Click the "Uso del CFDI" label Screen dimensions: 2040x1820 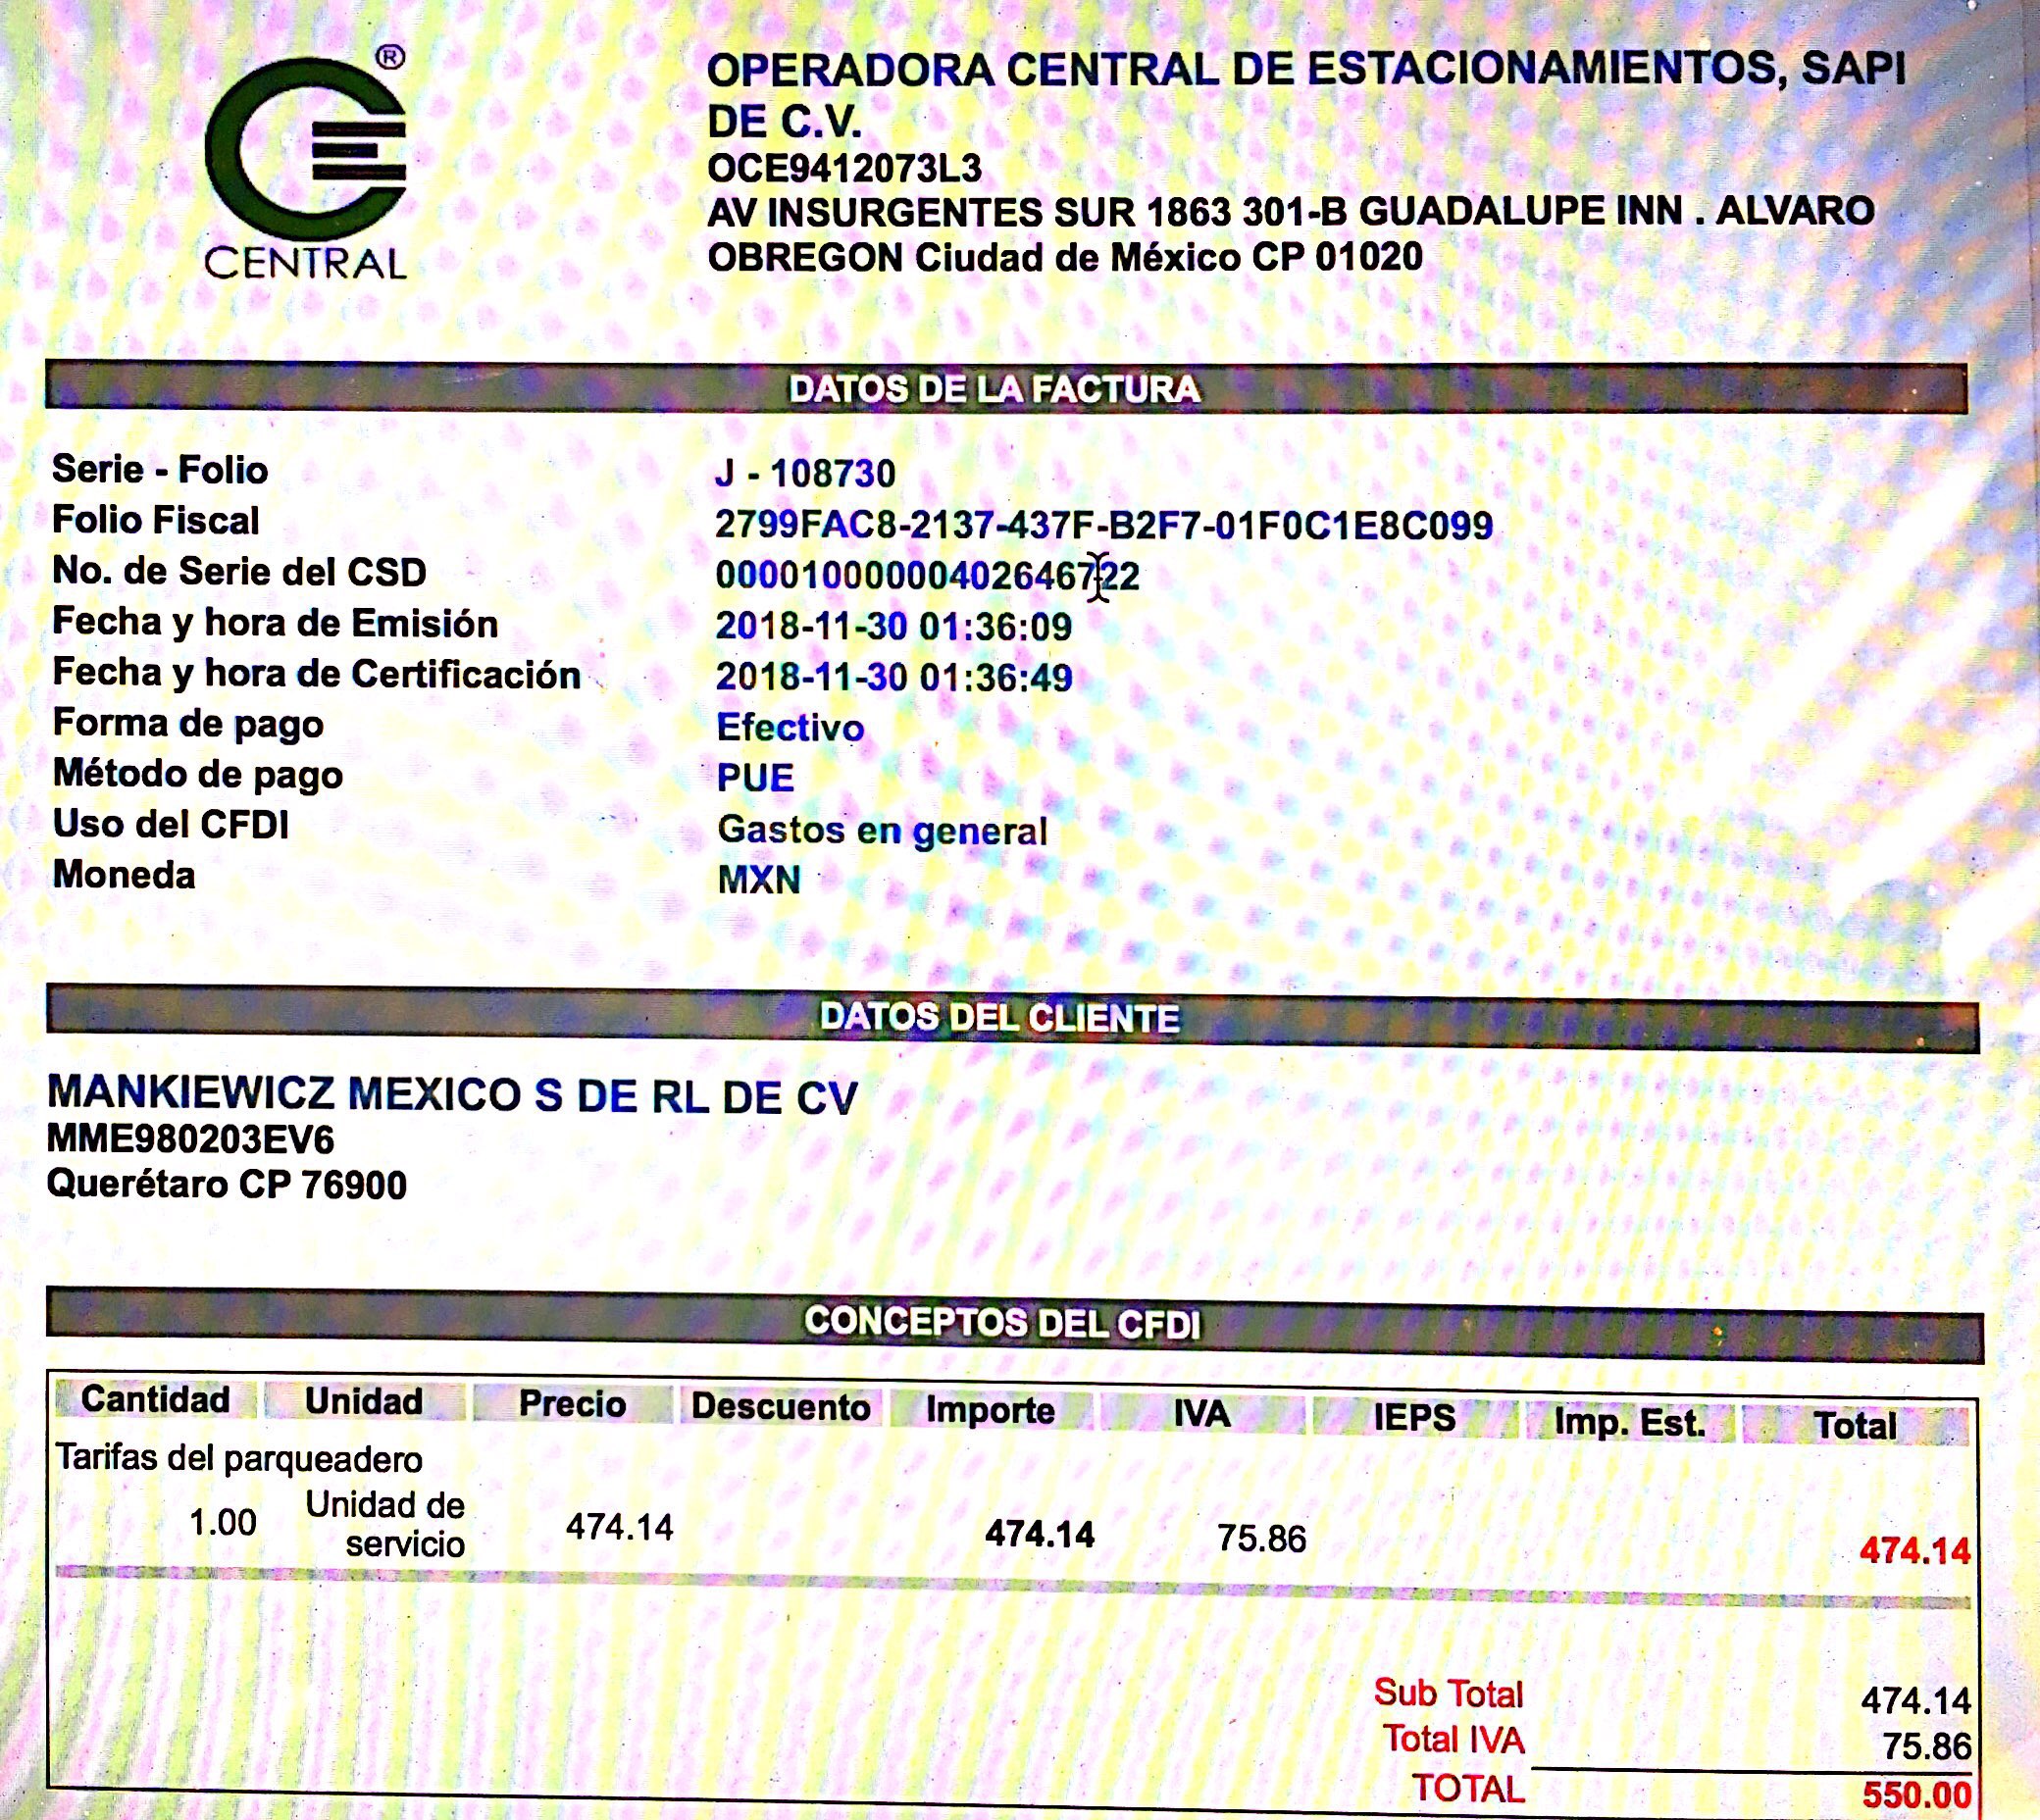(171, 824)
